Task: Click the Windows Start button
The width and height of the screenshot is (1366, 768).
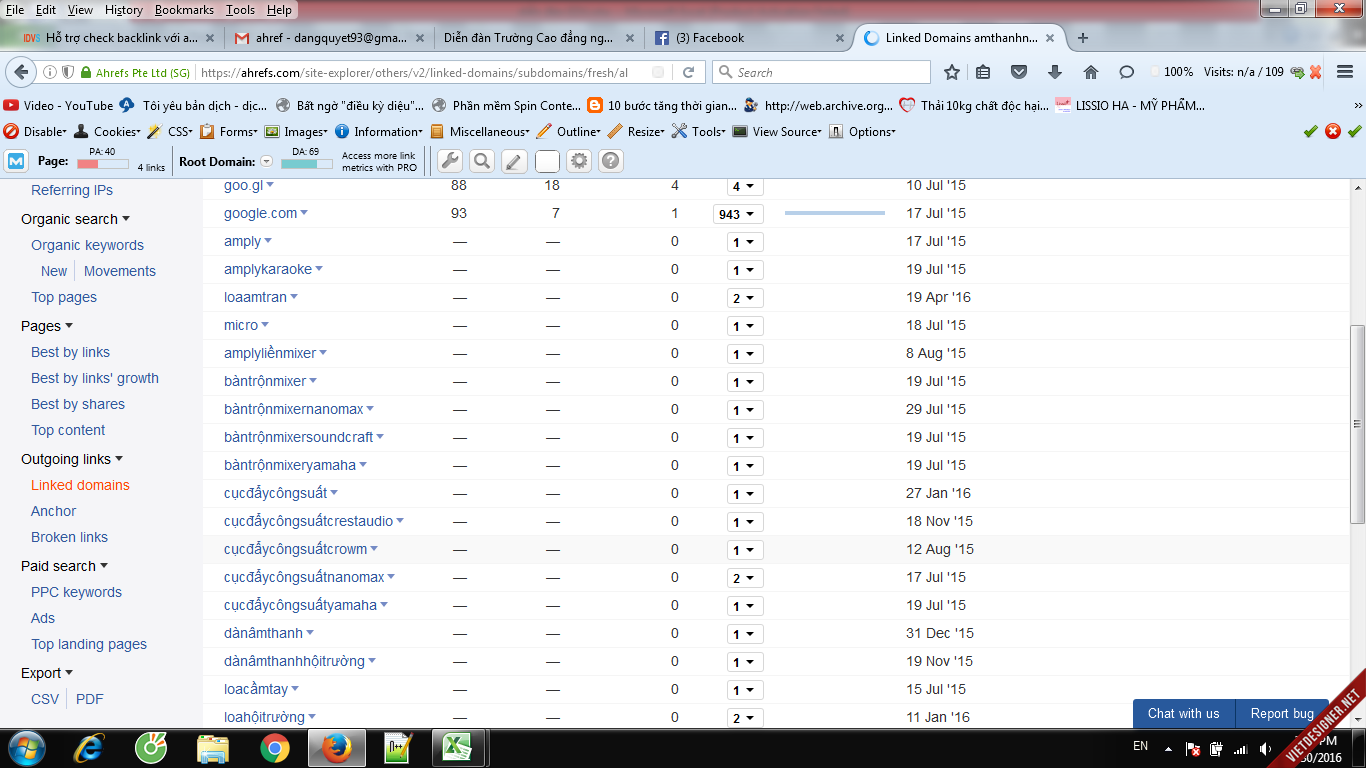Action: coord(26,747)
